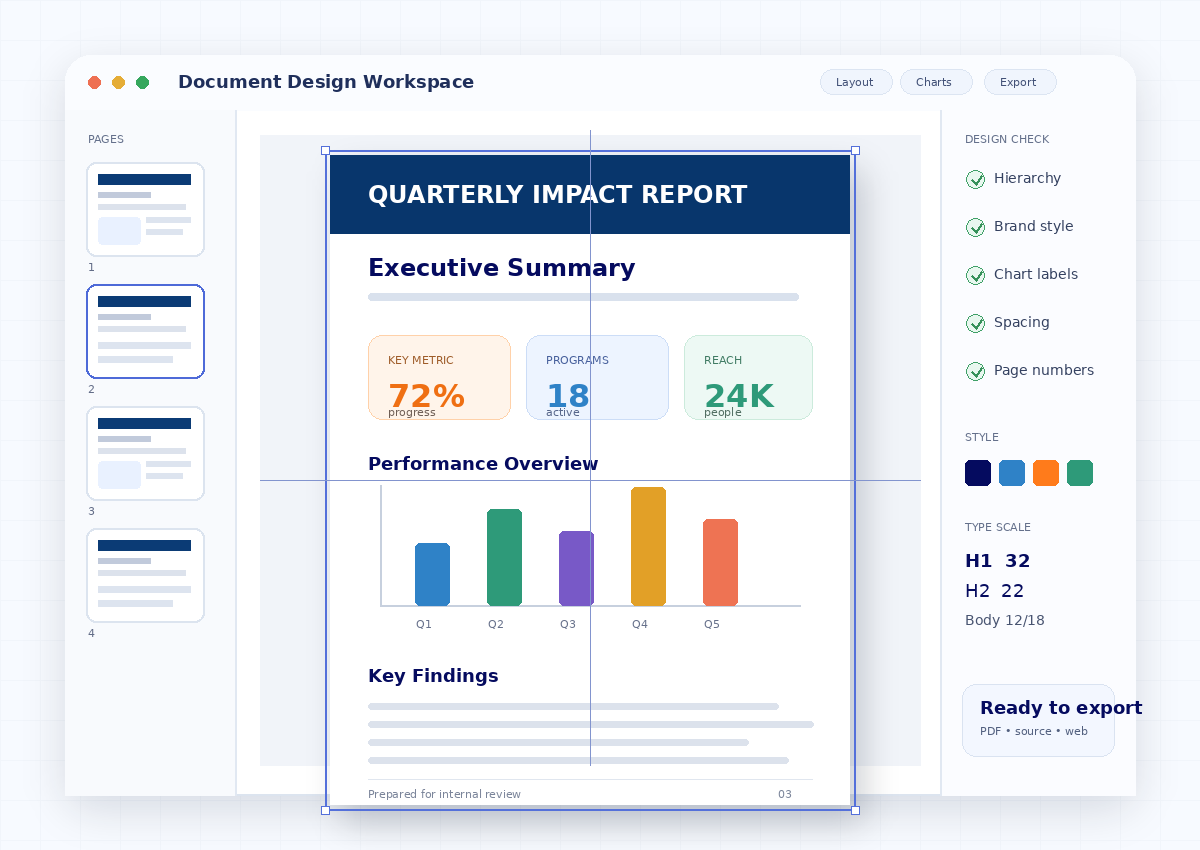This screenshot has height=850, width=1200.
Task: Click the green window dot
Action: pos(143,82)
